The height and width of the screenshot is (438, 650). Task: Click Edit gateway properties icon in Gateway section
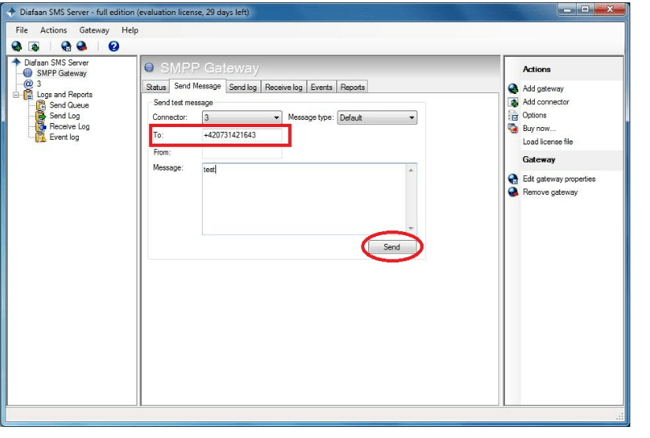pyautogui.click(x=513, y=179)
